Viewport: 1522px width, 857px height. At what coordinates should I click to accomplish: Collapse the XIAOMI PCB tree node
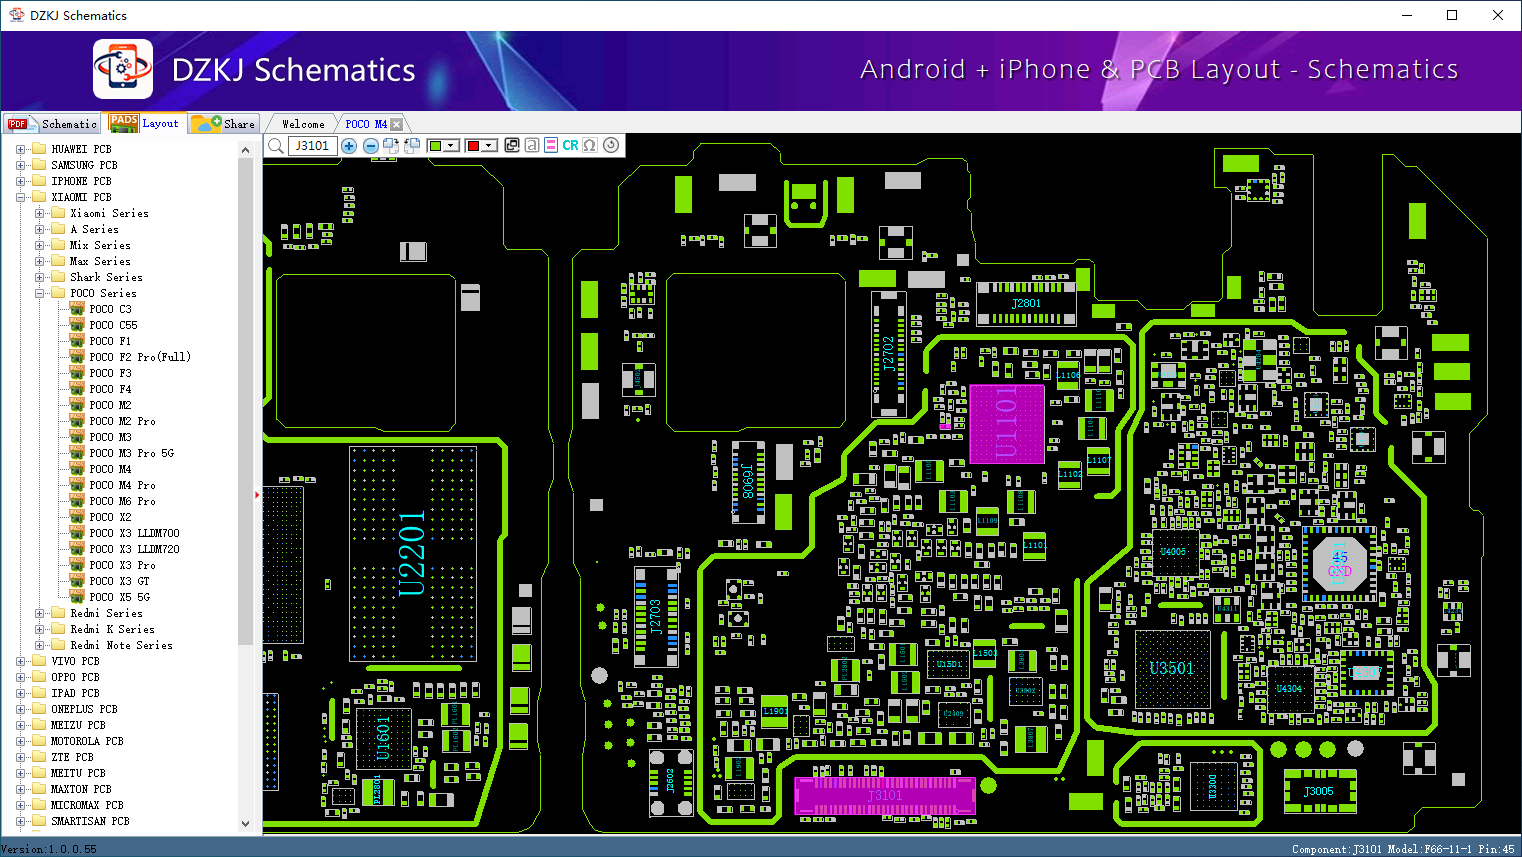[x=20, y=197]
